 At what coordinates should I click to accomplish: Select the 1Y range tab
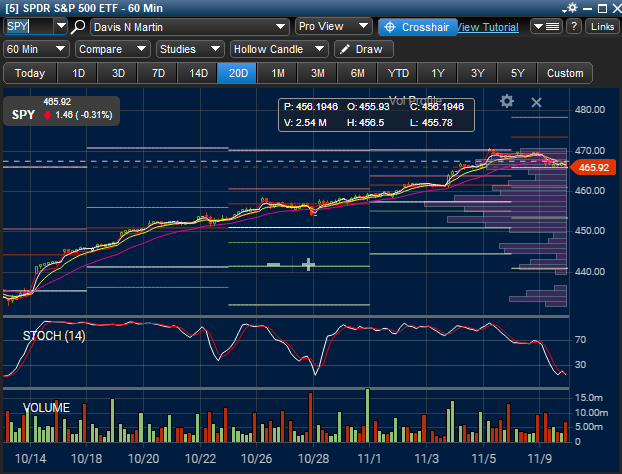(438, 73)
